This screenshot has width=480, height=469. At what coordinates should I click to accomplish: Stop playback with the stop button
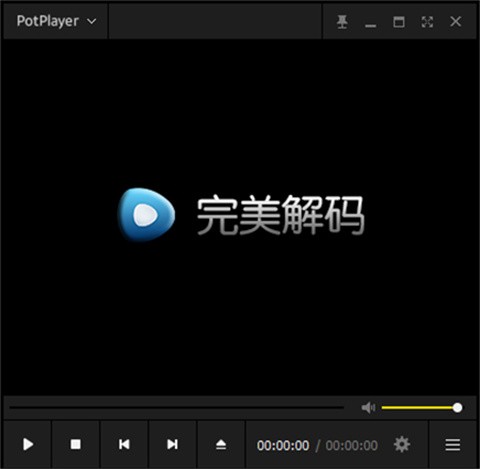point(76,444)
